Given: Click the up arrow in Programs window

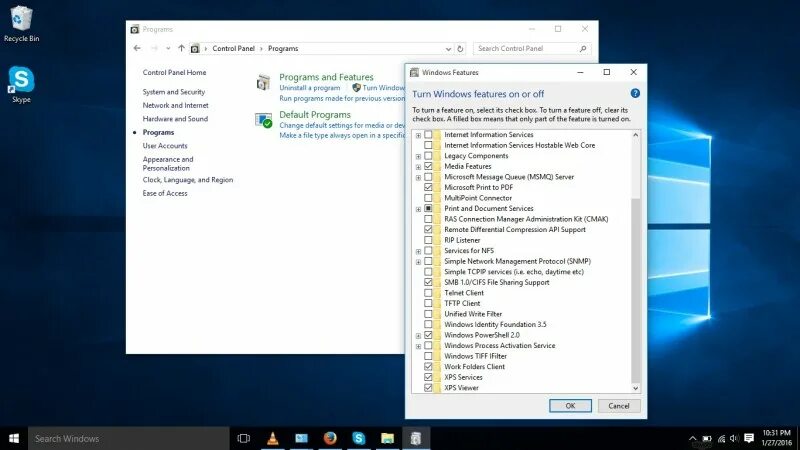Looking at the screenshot, I should pos(181,48).
